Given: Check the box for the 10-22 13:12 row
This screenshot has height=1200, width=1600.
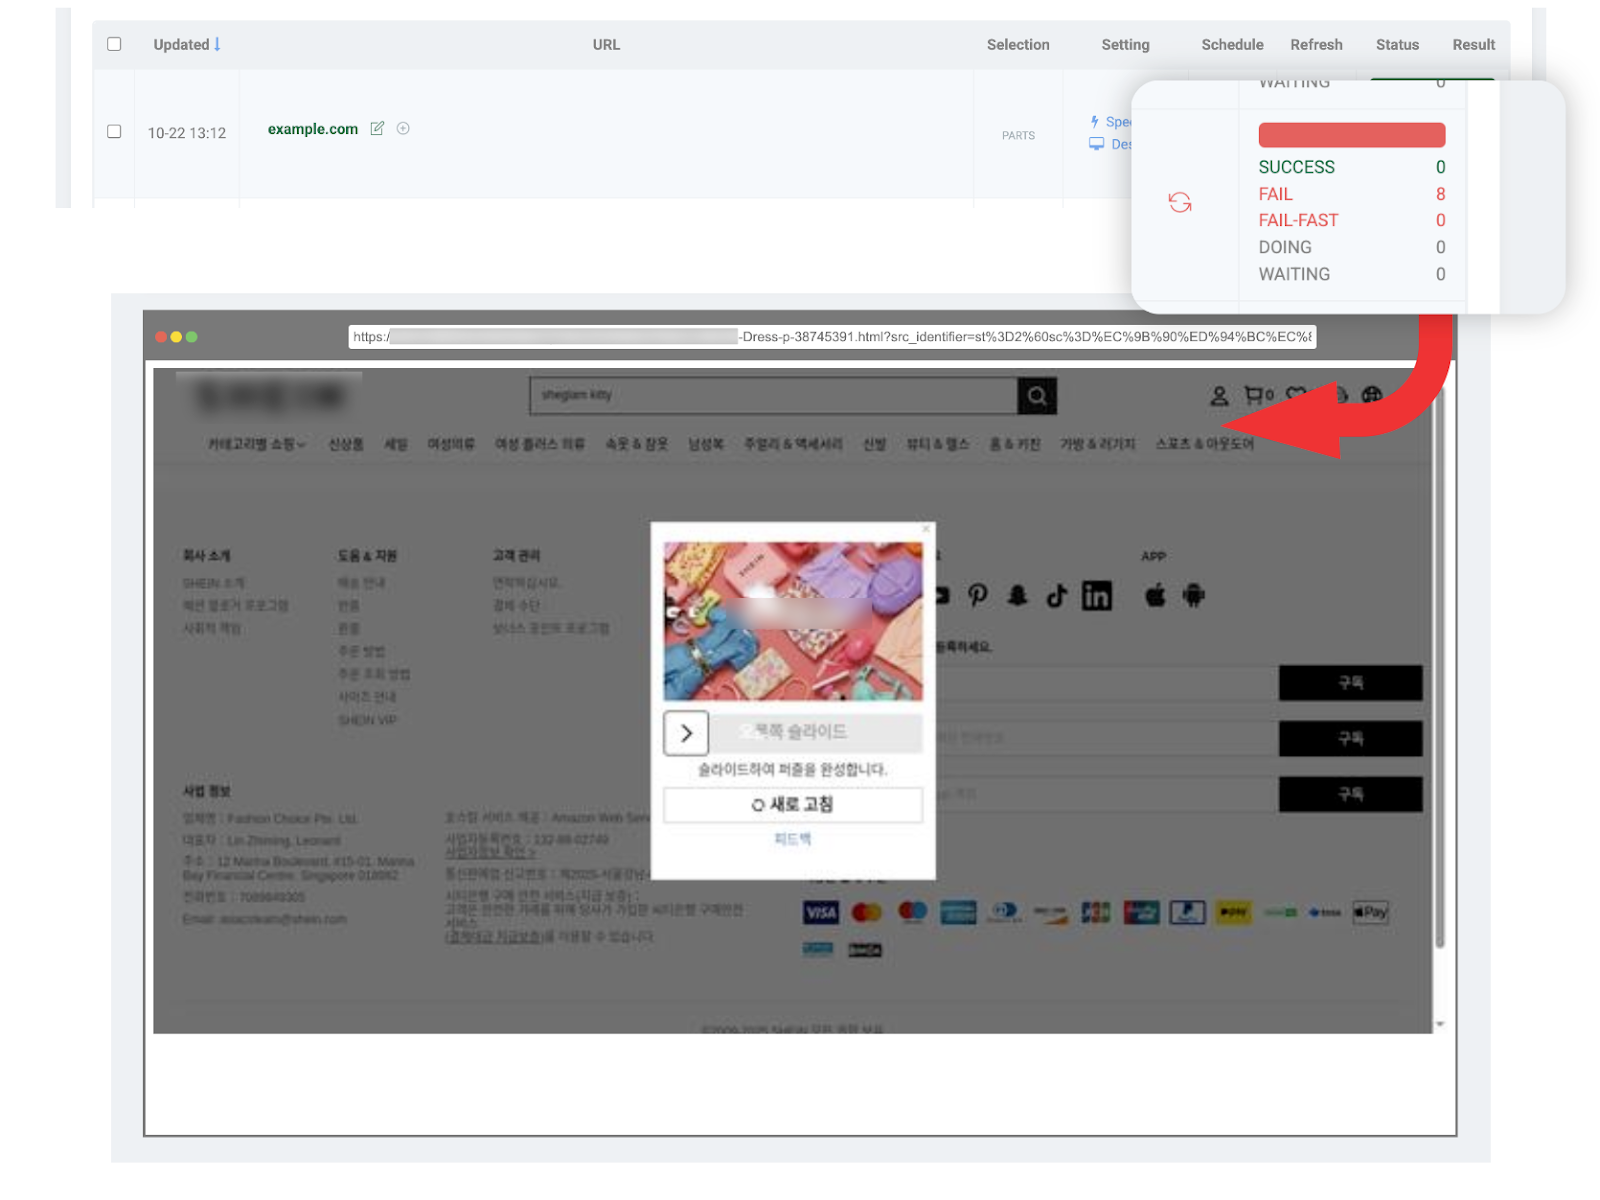Looking at the screenshot, I should 114,132.
